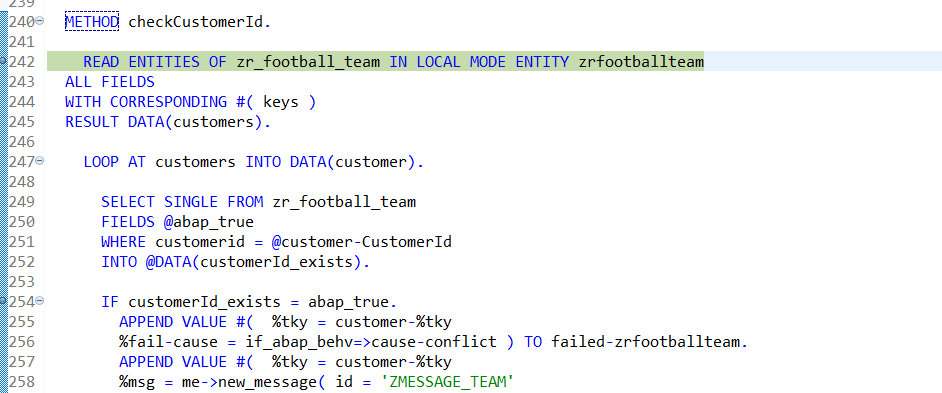
Task: Click @abap_true in the FIELDS line
Action: click(x=208, y=222)
